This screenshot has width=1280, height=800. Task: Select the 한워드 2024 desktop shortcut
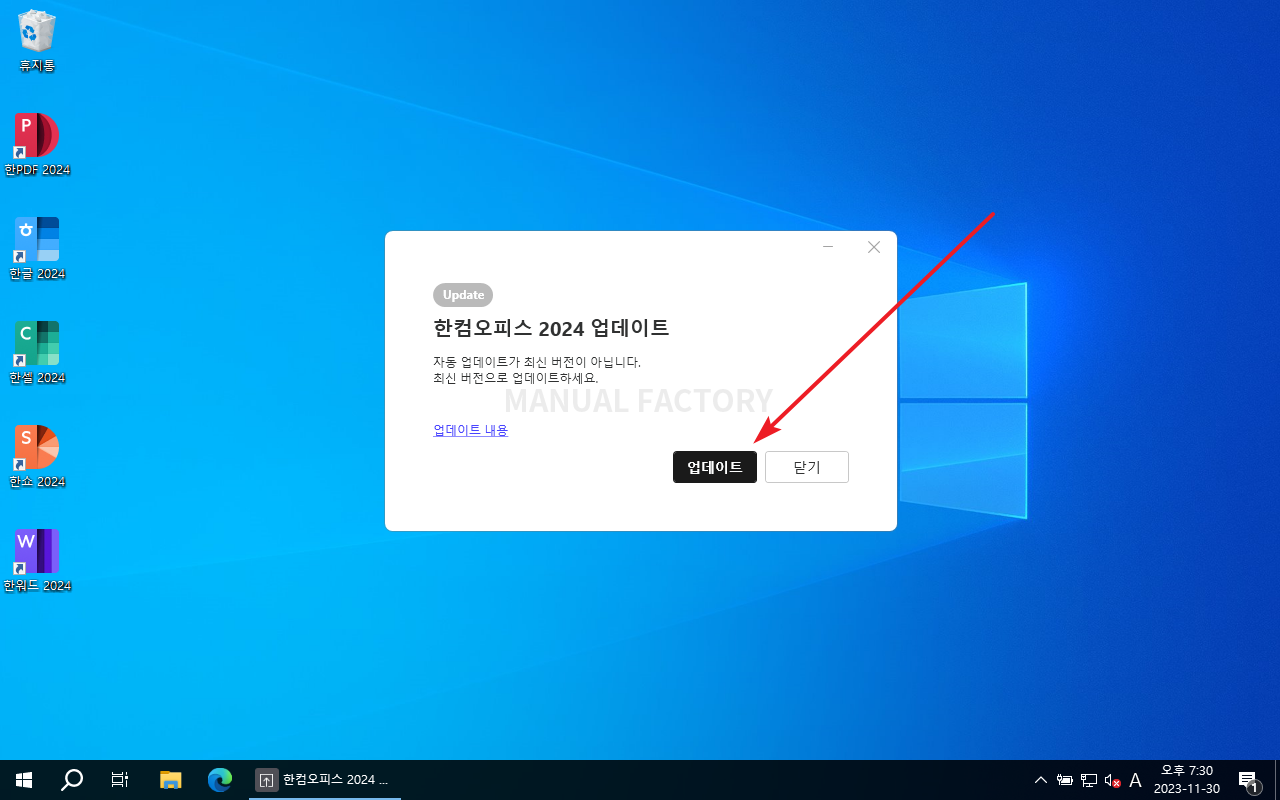click(37, 561)
